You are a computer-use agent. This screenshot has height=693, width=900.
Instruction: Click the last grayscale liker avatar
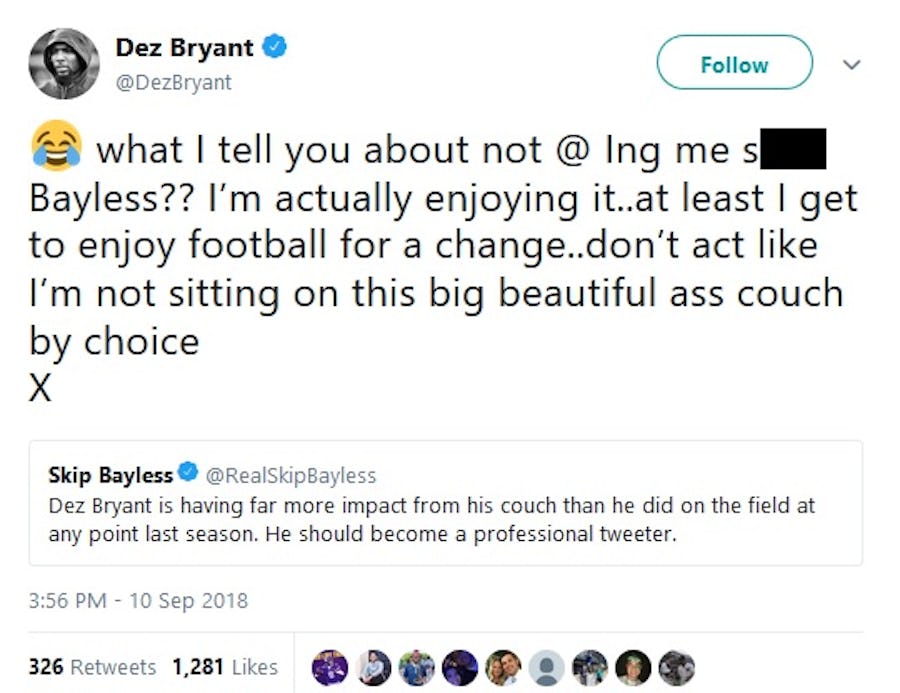point(676,667)
